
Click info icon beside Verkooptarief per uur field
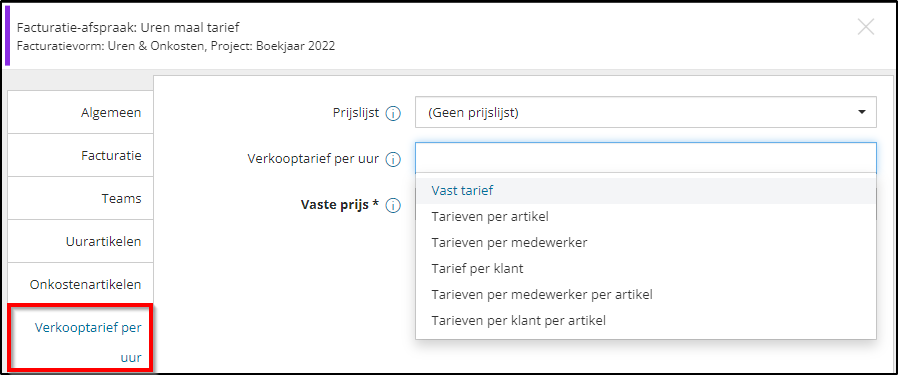tap(393, 160)
